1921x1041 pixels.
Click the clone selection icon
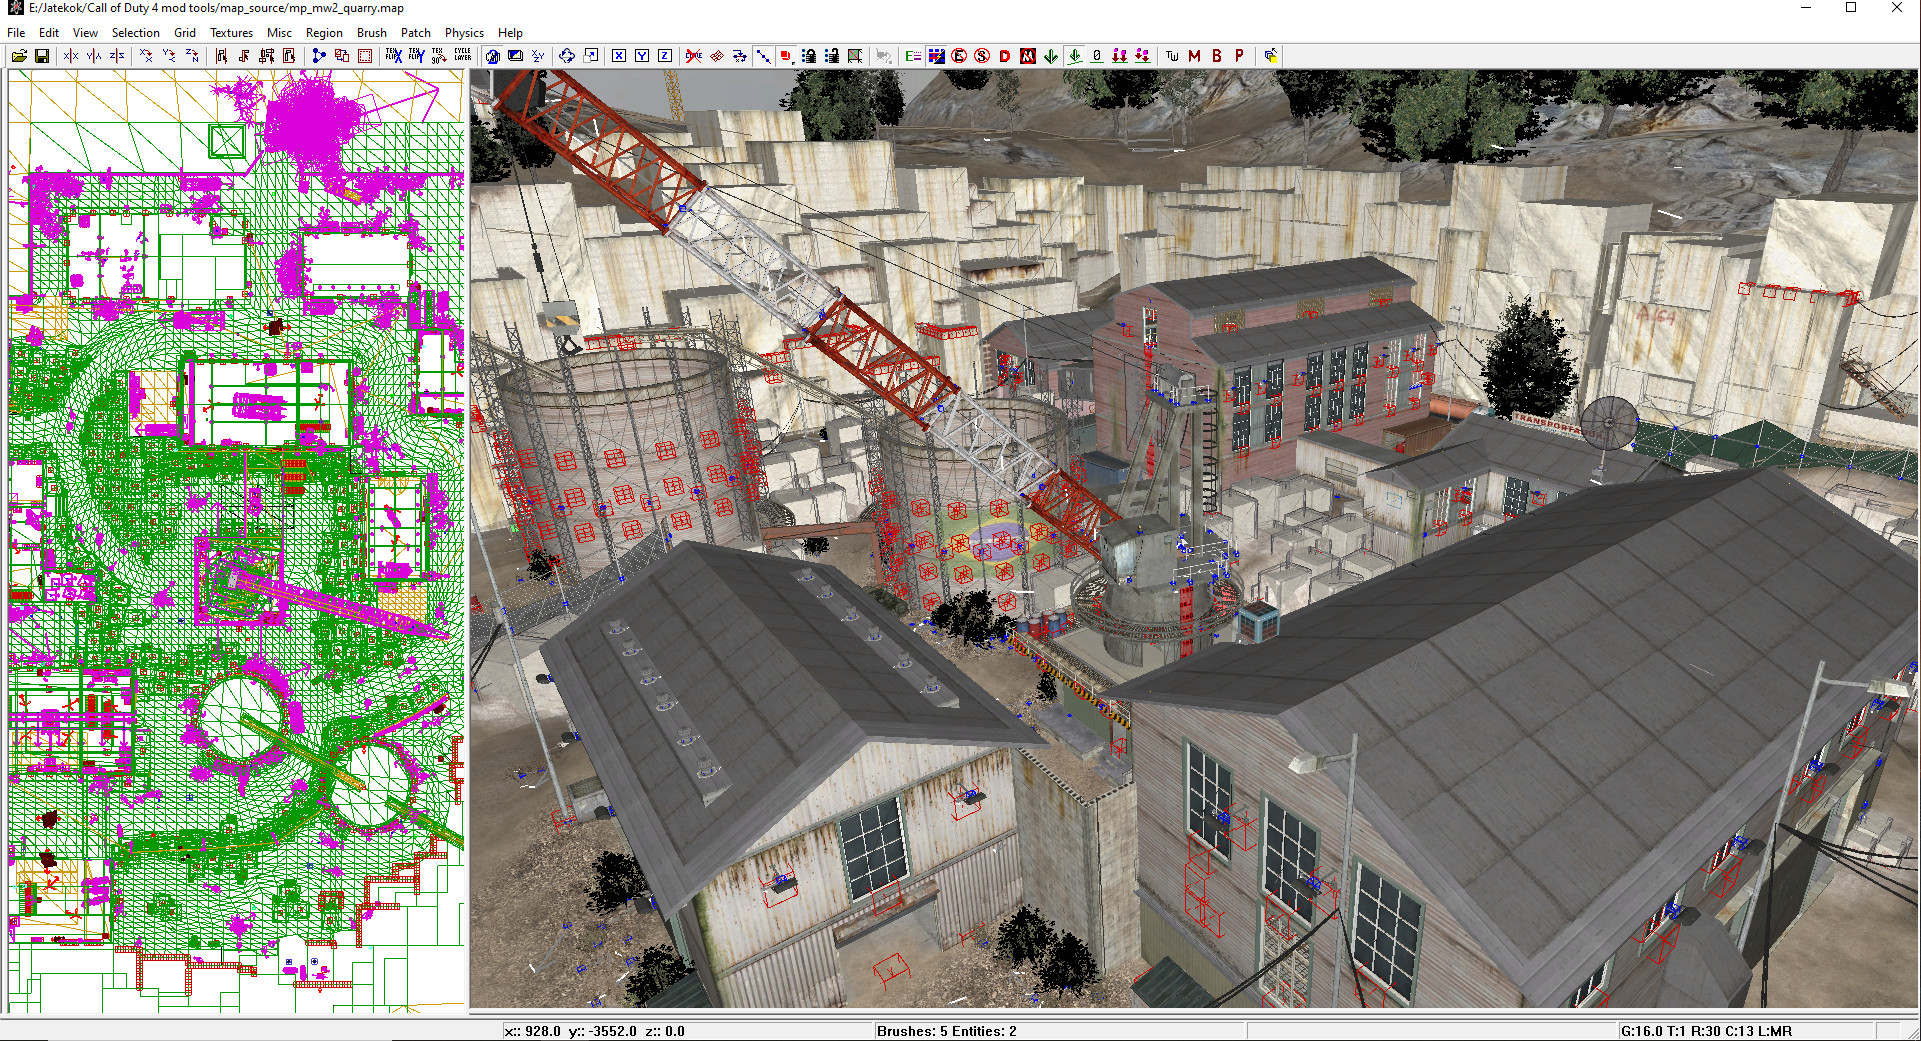click(x=342, y=56)
